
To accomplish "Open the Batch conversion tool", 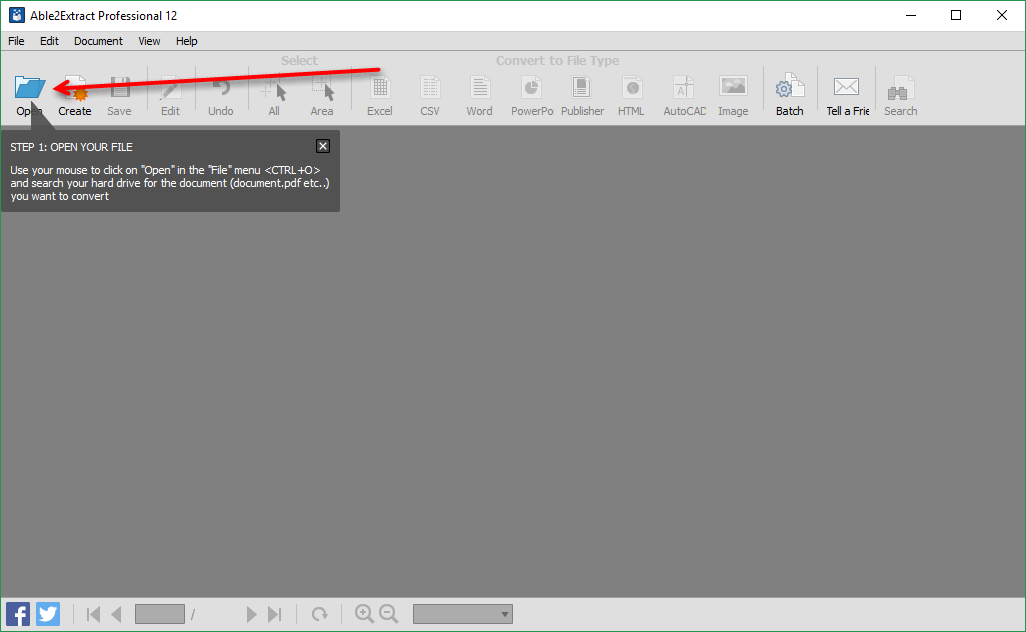I will 790,87.
